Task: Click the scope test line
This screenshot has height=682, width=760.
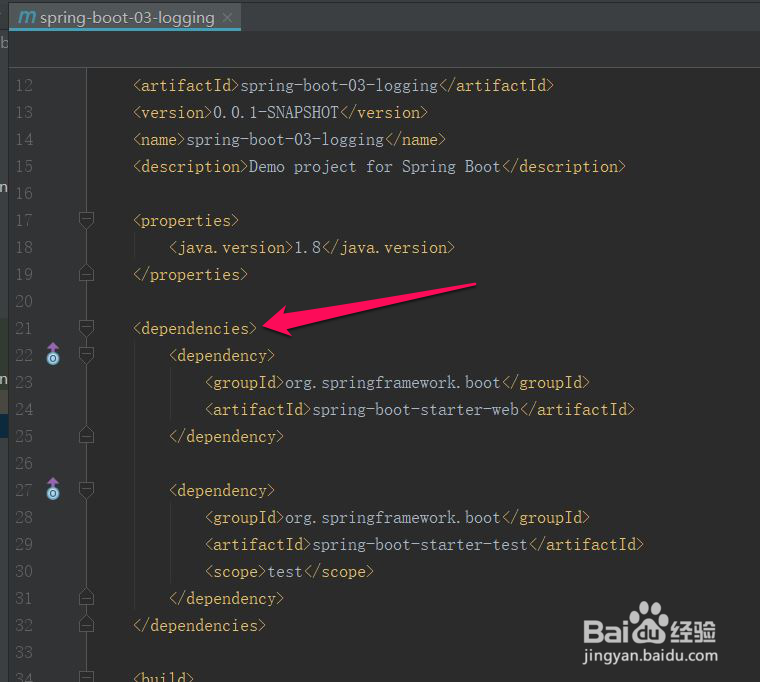Action: pos(289,571)
